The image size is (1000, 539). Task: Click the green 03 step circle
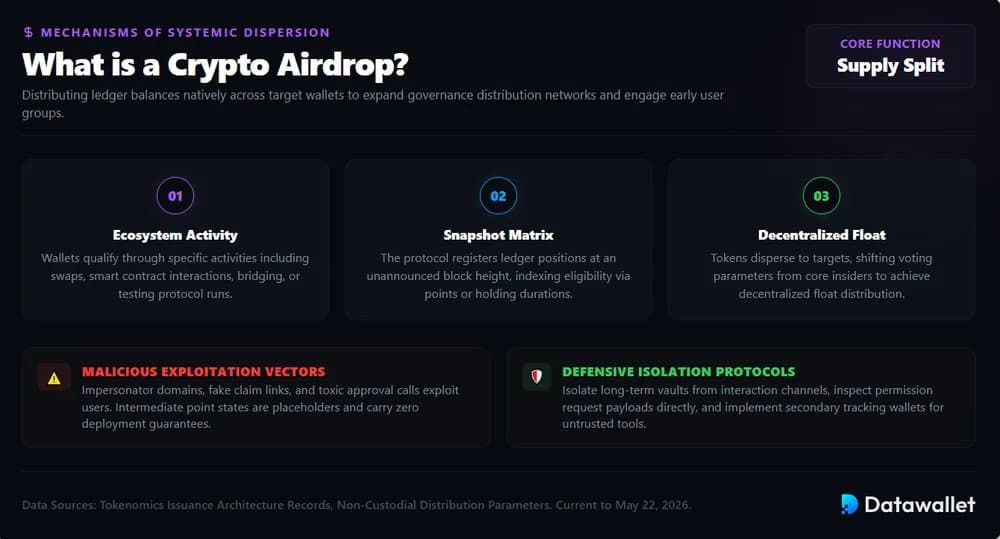821,196
